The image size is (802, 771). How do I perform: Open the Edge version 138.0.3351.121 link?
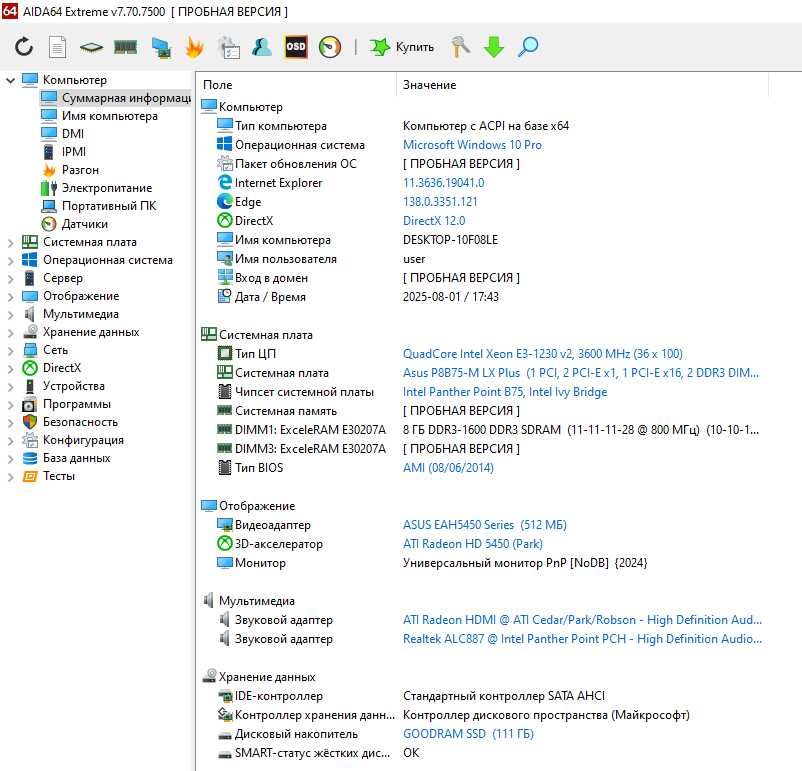point(440,202)
